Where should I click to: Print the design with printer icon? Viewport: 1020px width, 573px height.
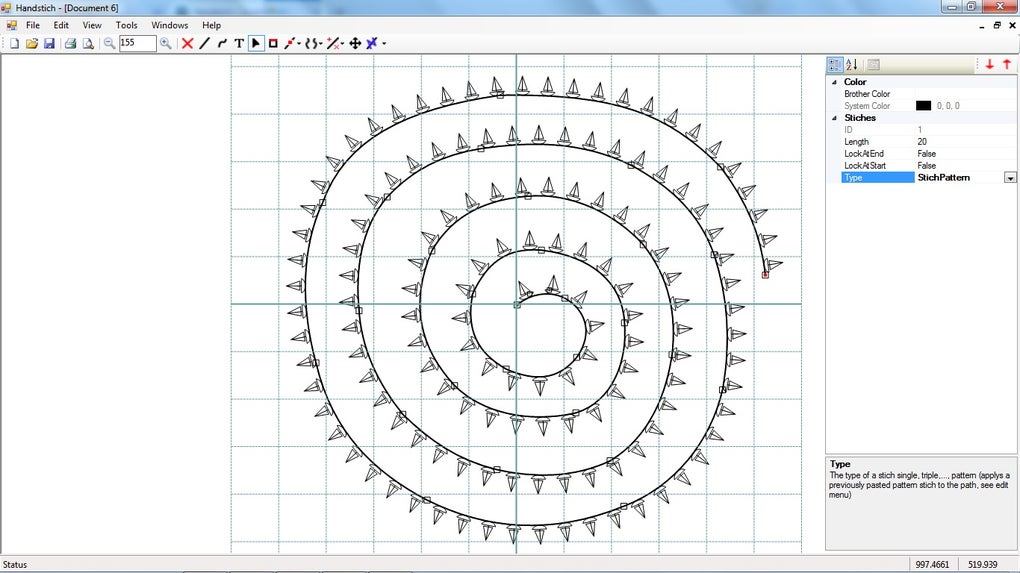pyautogui.click(x=70, y=44)
